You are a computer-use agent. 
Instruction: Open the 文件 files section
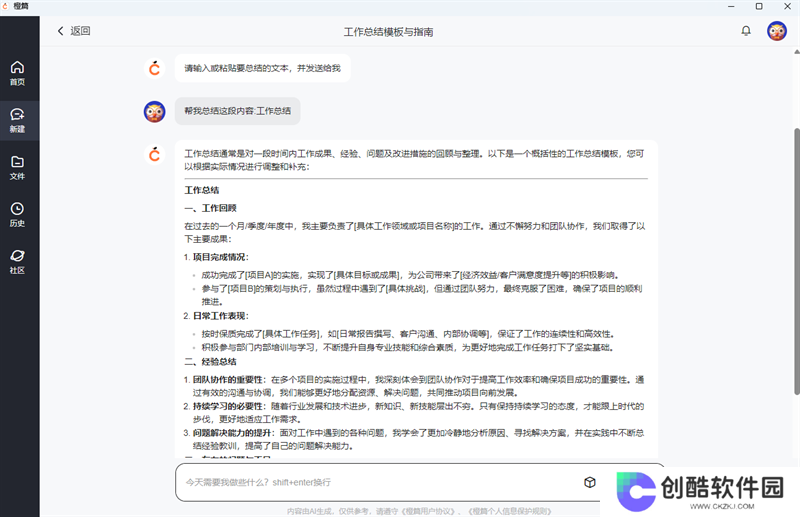(17, 168)
